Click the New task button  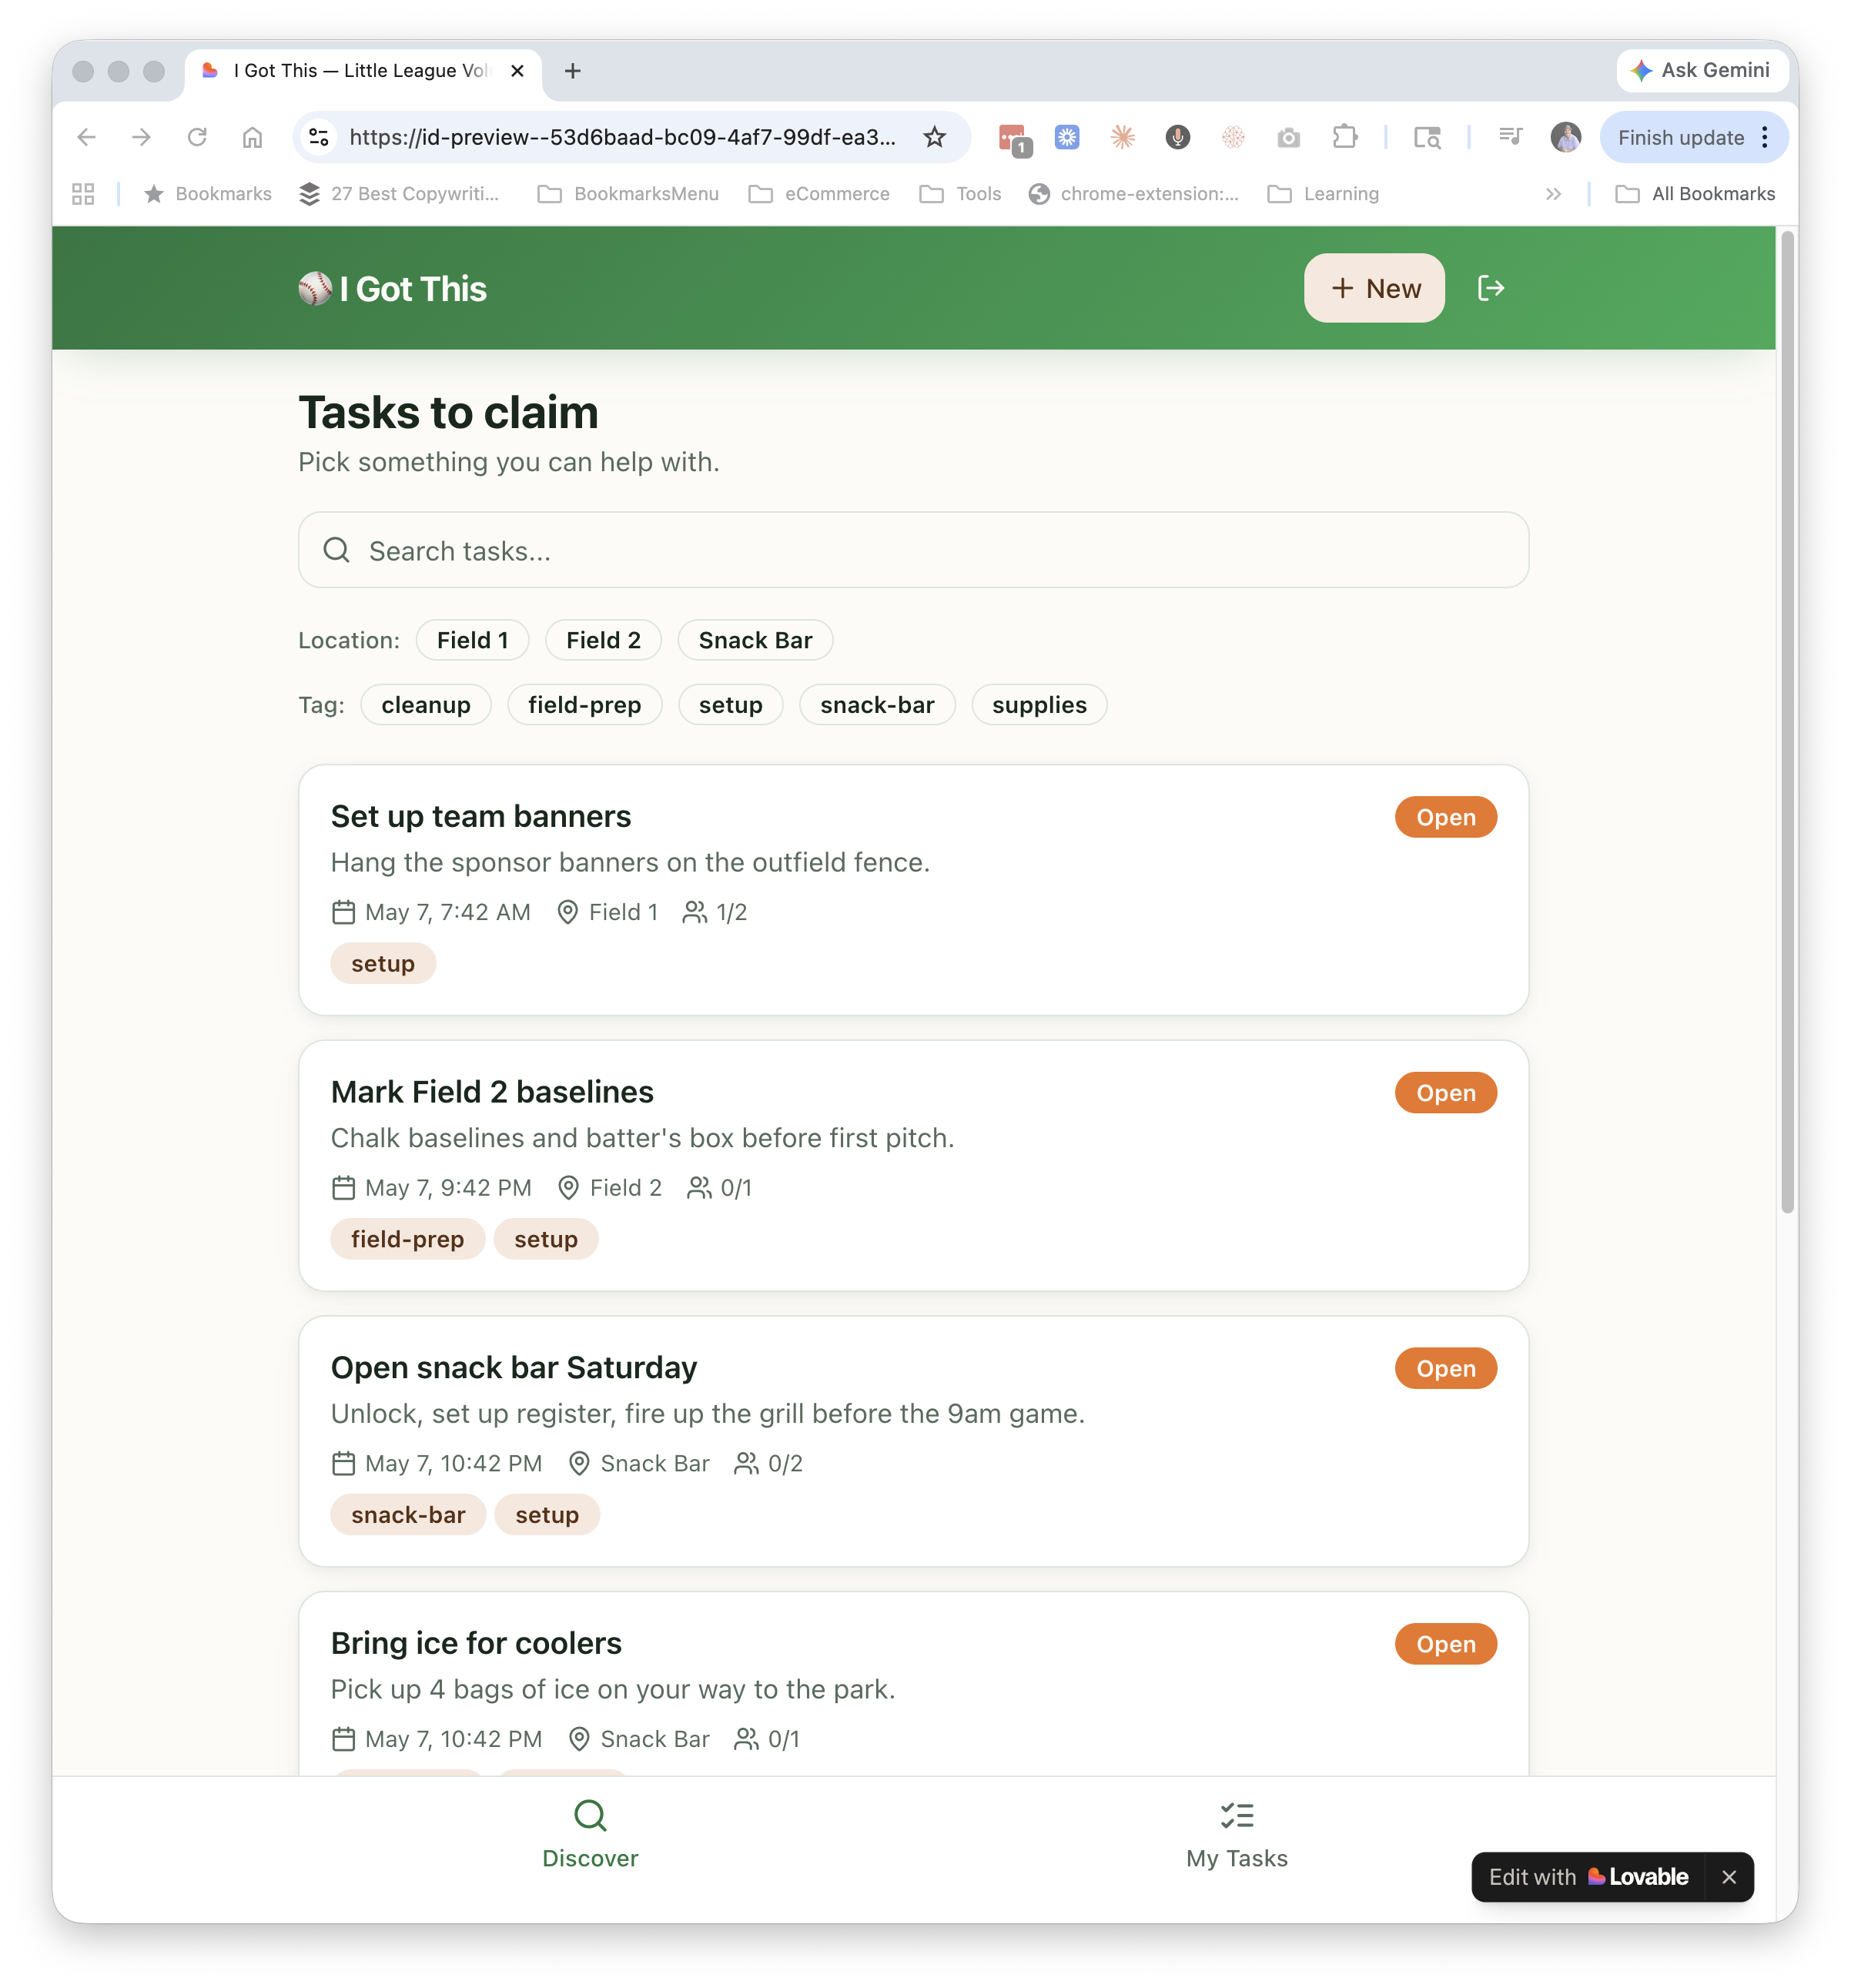(1374, 288)
